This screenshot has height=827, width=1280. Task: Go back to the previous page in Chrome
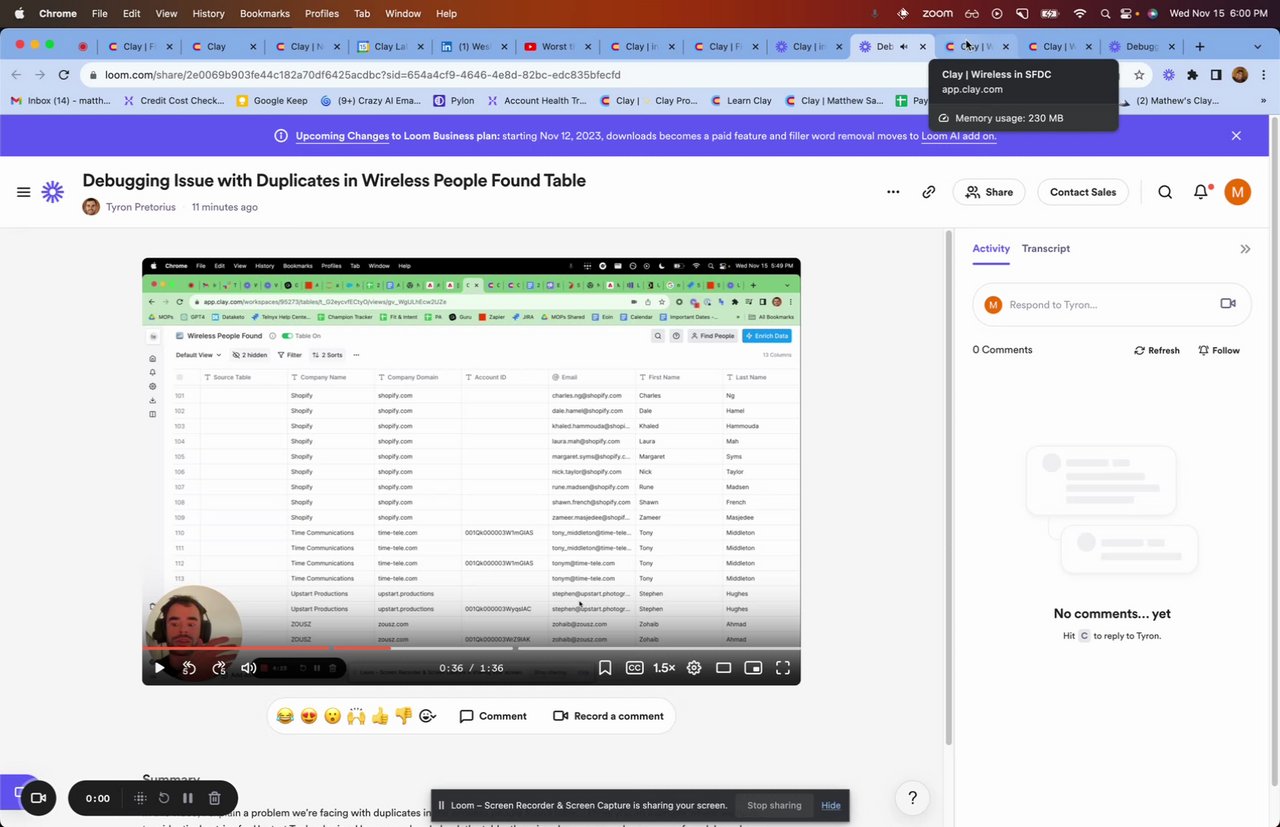point(16,75)
